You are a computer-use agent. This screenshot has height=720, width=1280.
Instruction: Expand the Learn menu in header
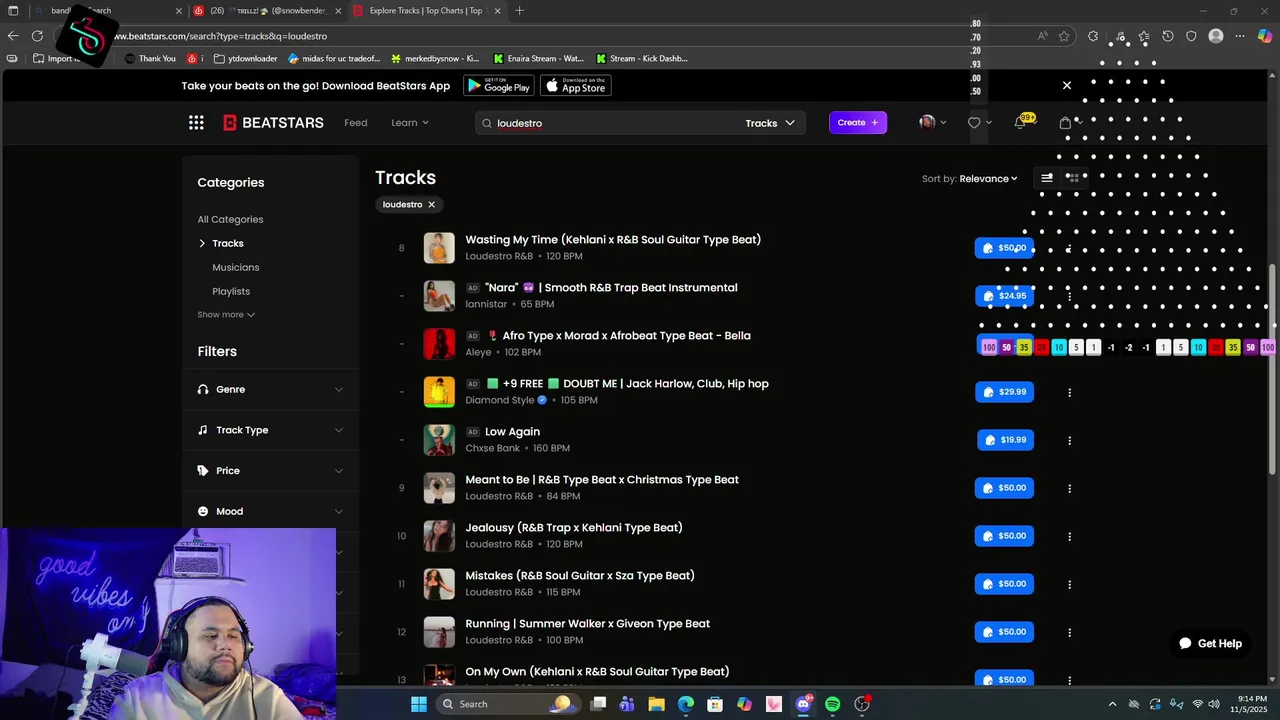(410, 123)
